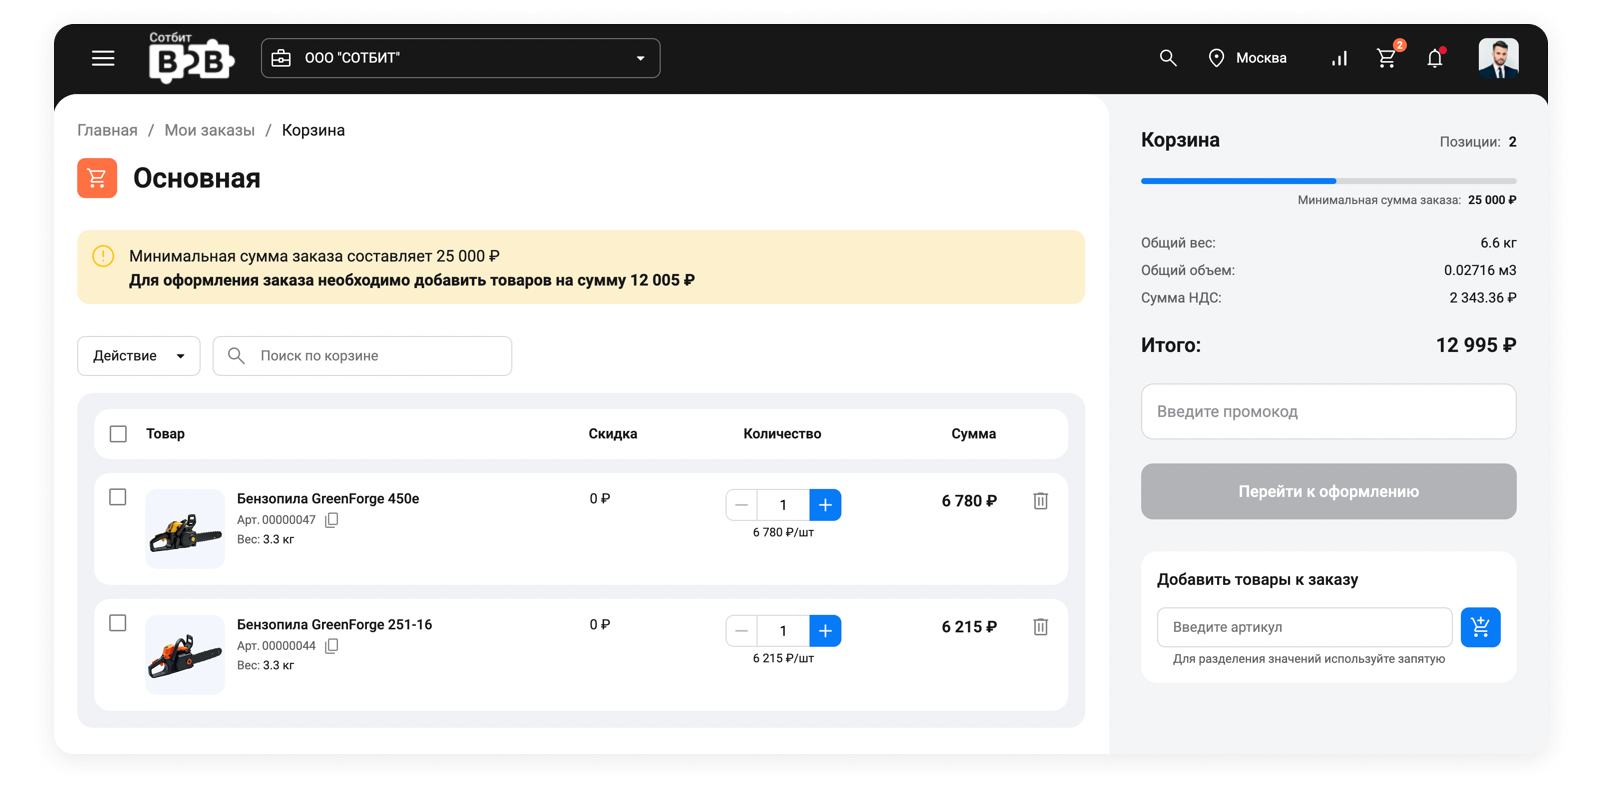Image resolution: width=1600 pixels, height=802 pixels.
Task: Click the warning icon in the yellow notice
Action: 103,256
